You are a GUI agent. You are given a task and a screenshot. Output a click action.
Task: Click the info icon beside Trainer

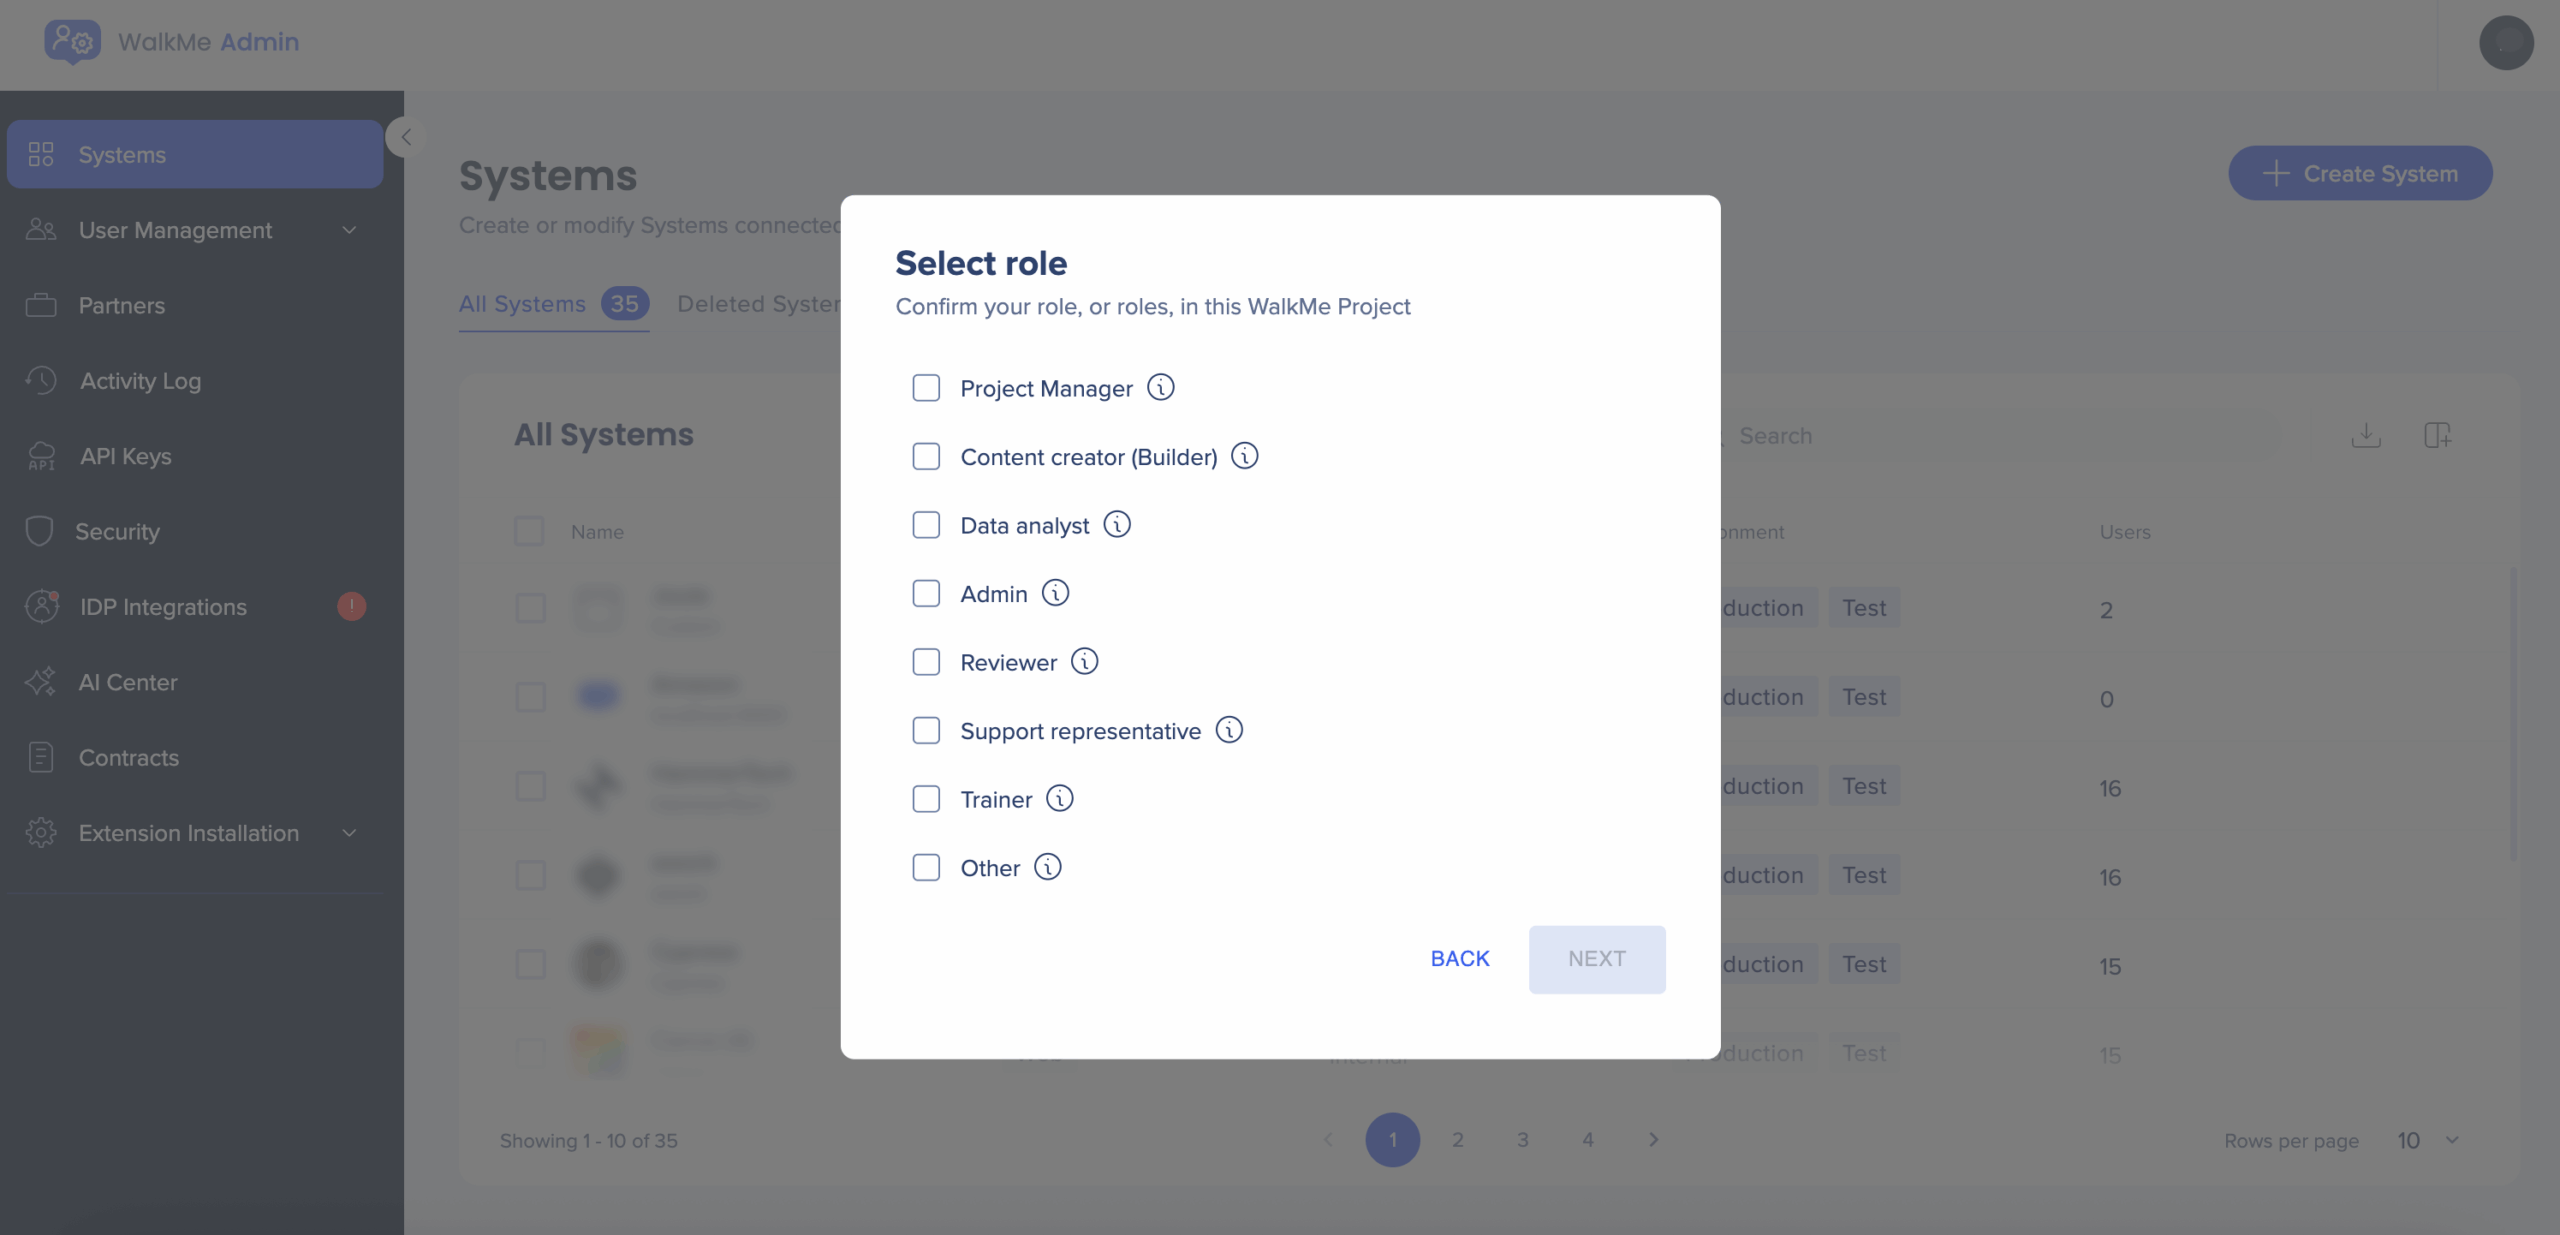click(1059, 798)
